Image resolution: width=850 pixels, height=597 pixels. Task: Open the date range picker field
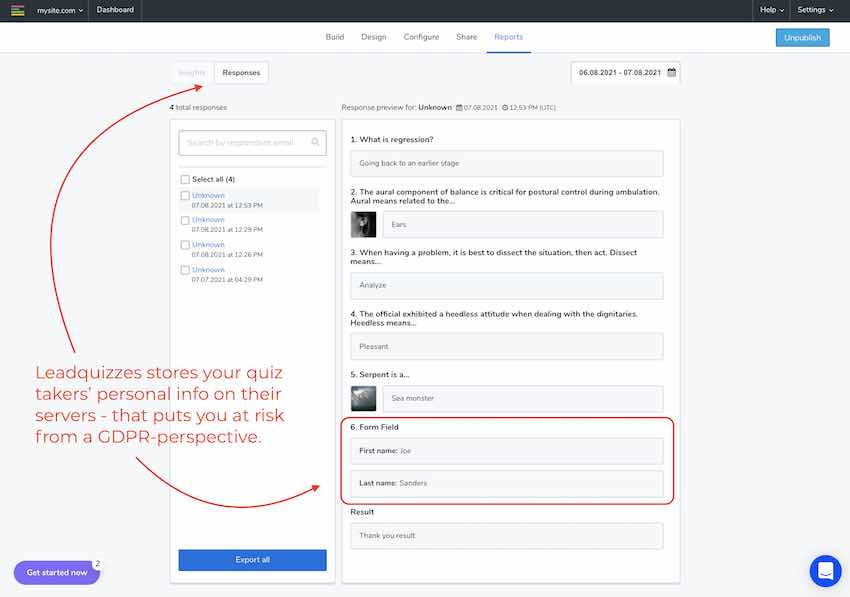(x=625, y=73)
